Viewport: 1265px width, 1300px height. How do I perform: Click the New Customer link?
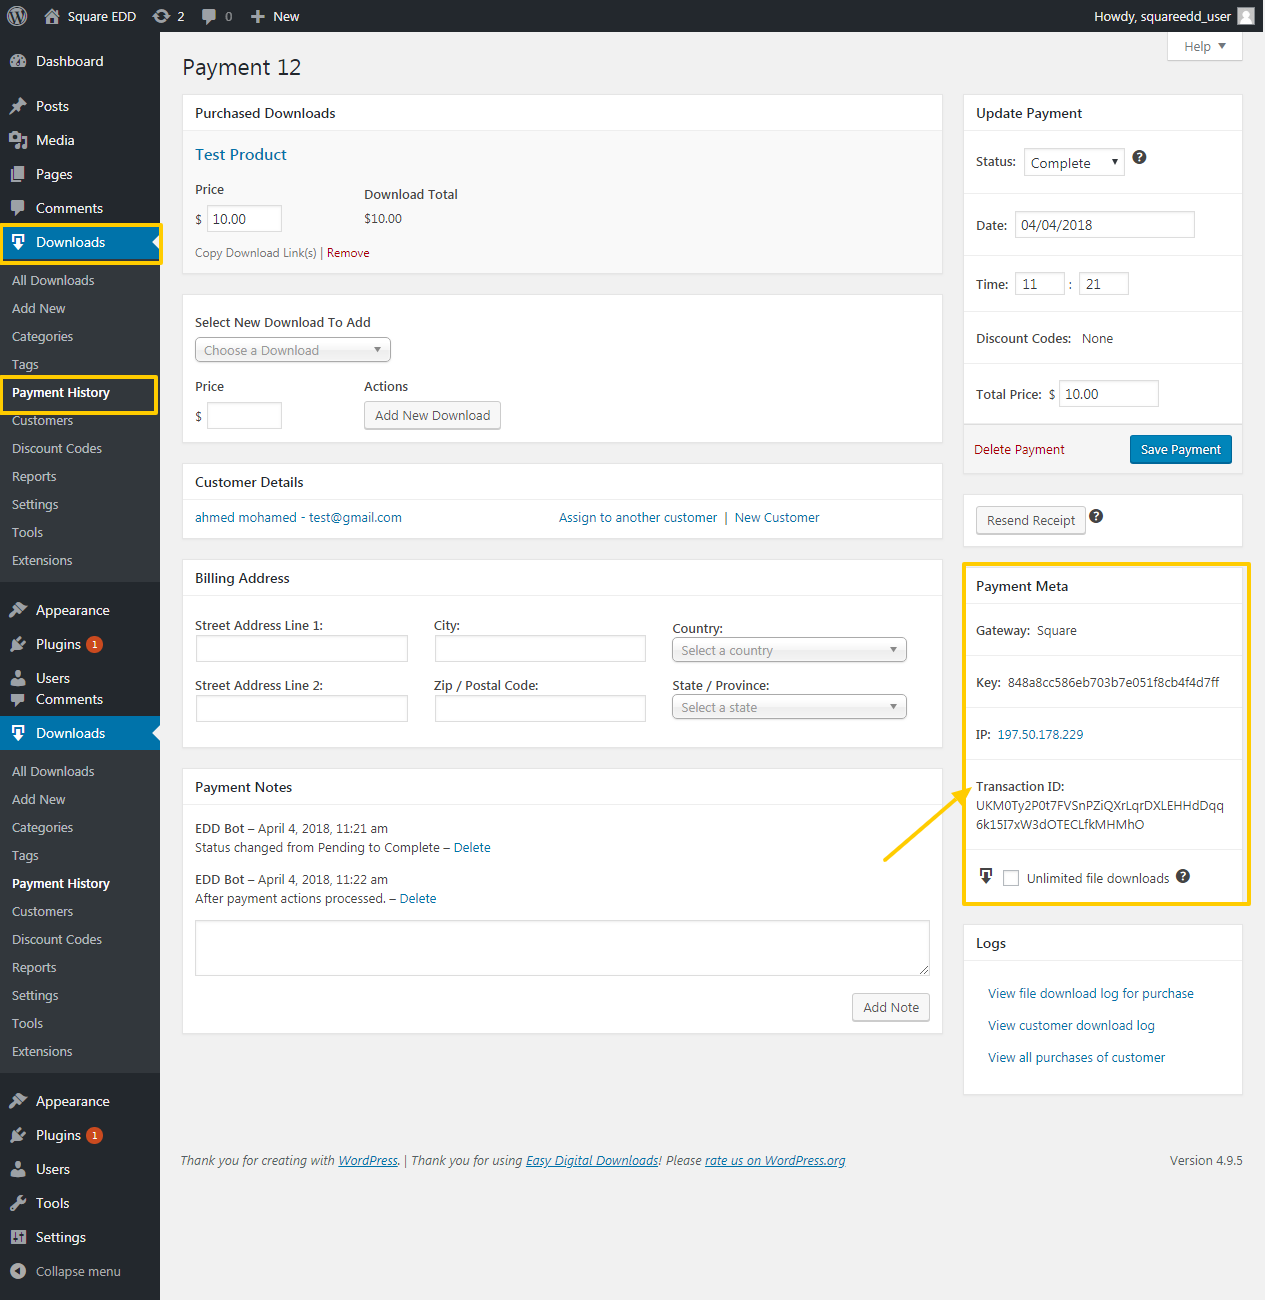coord(777,517)
